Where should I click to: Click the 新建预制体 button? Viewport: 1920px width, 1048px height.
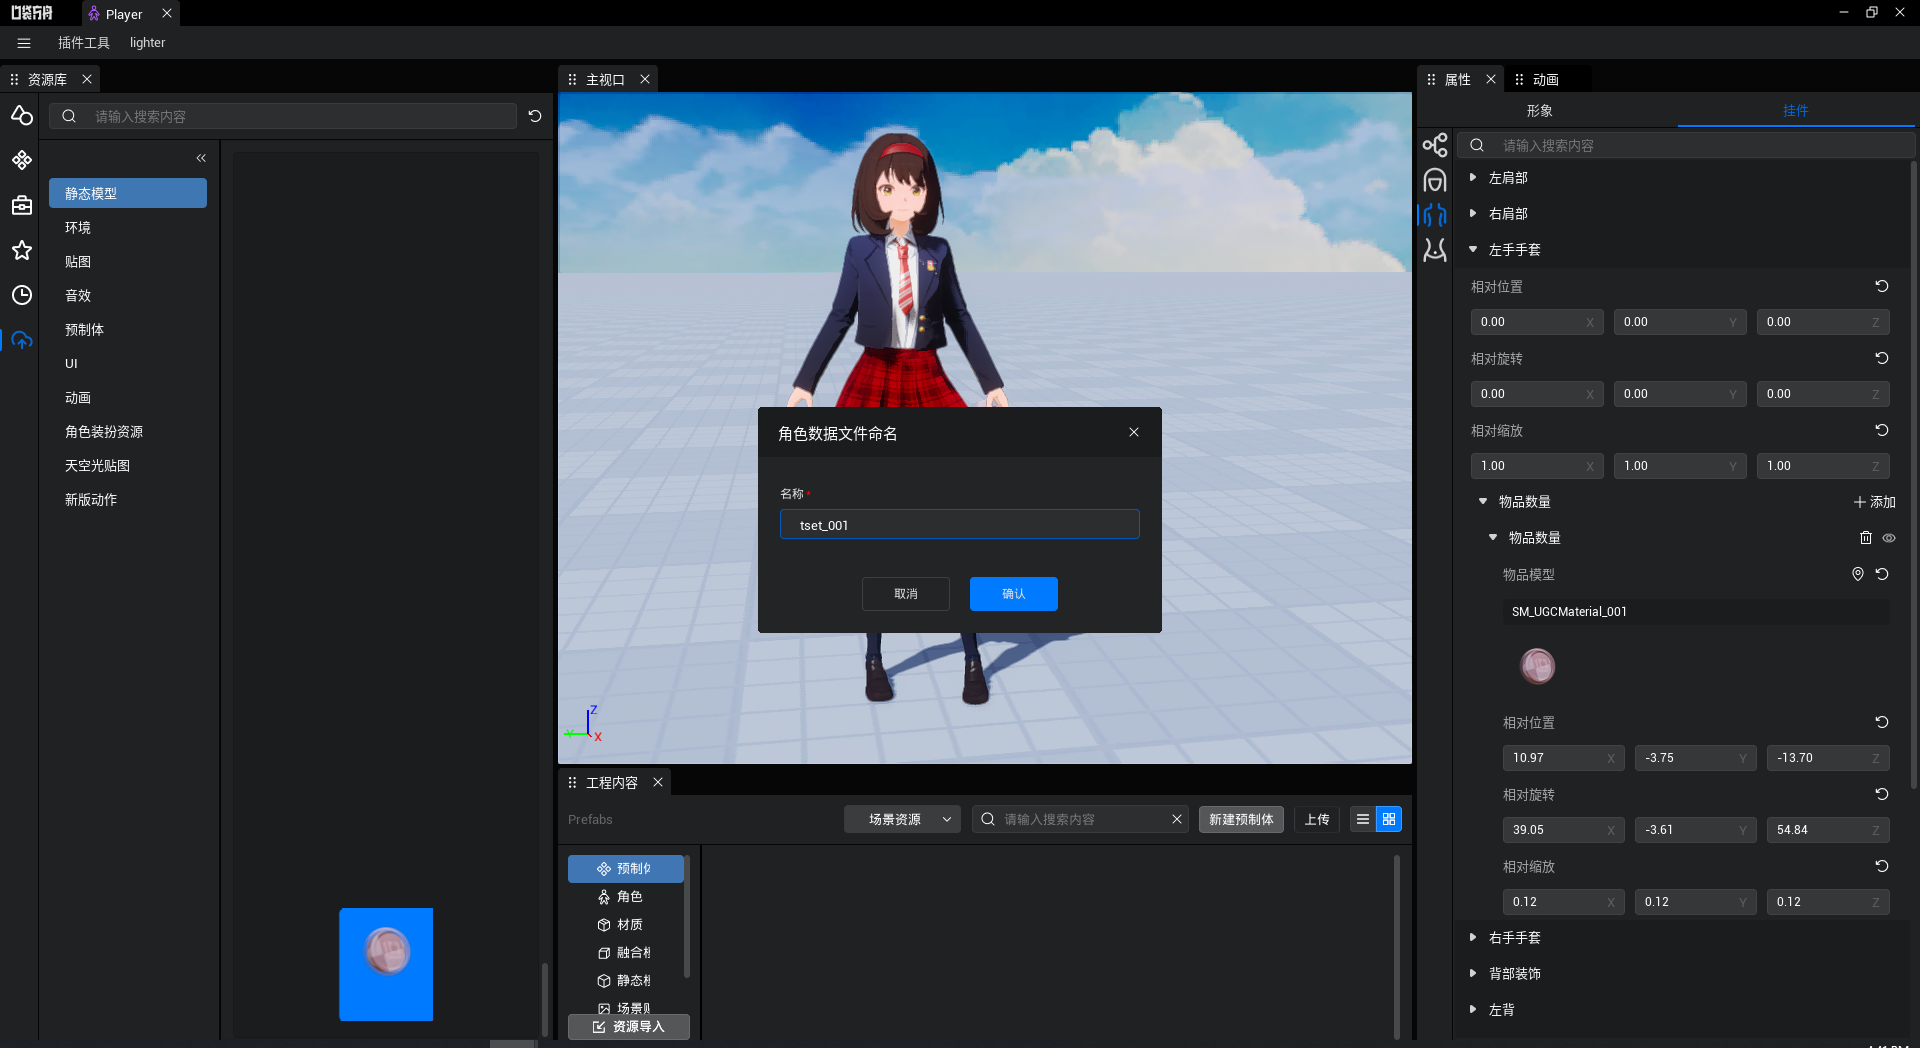[1241, 819]
